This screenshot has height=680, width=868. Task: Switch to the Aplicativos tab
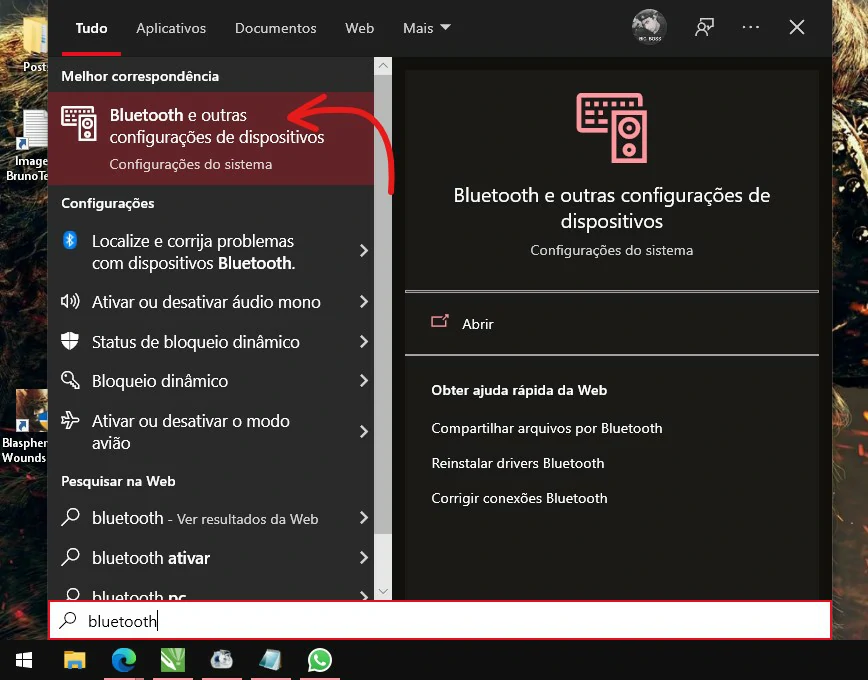pyautogui.click(x=171, y=28)
